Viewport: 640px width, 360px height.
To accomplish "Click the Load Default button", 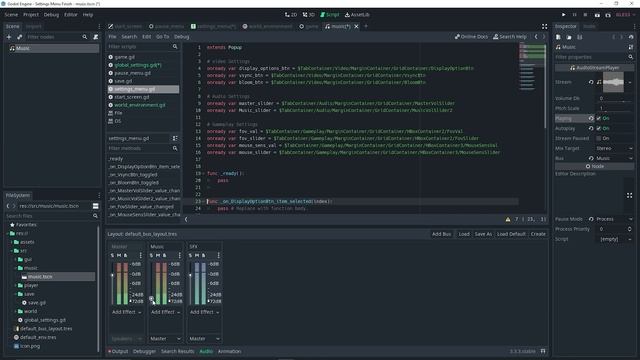I will click(511, 234).
